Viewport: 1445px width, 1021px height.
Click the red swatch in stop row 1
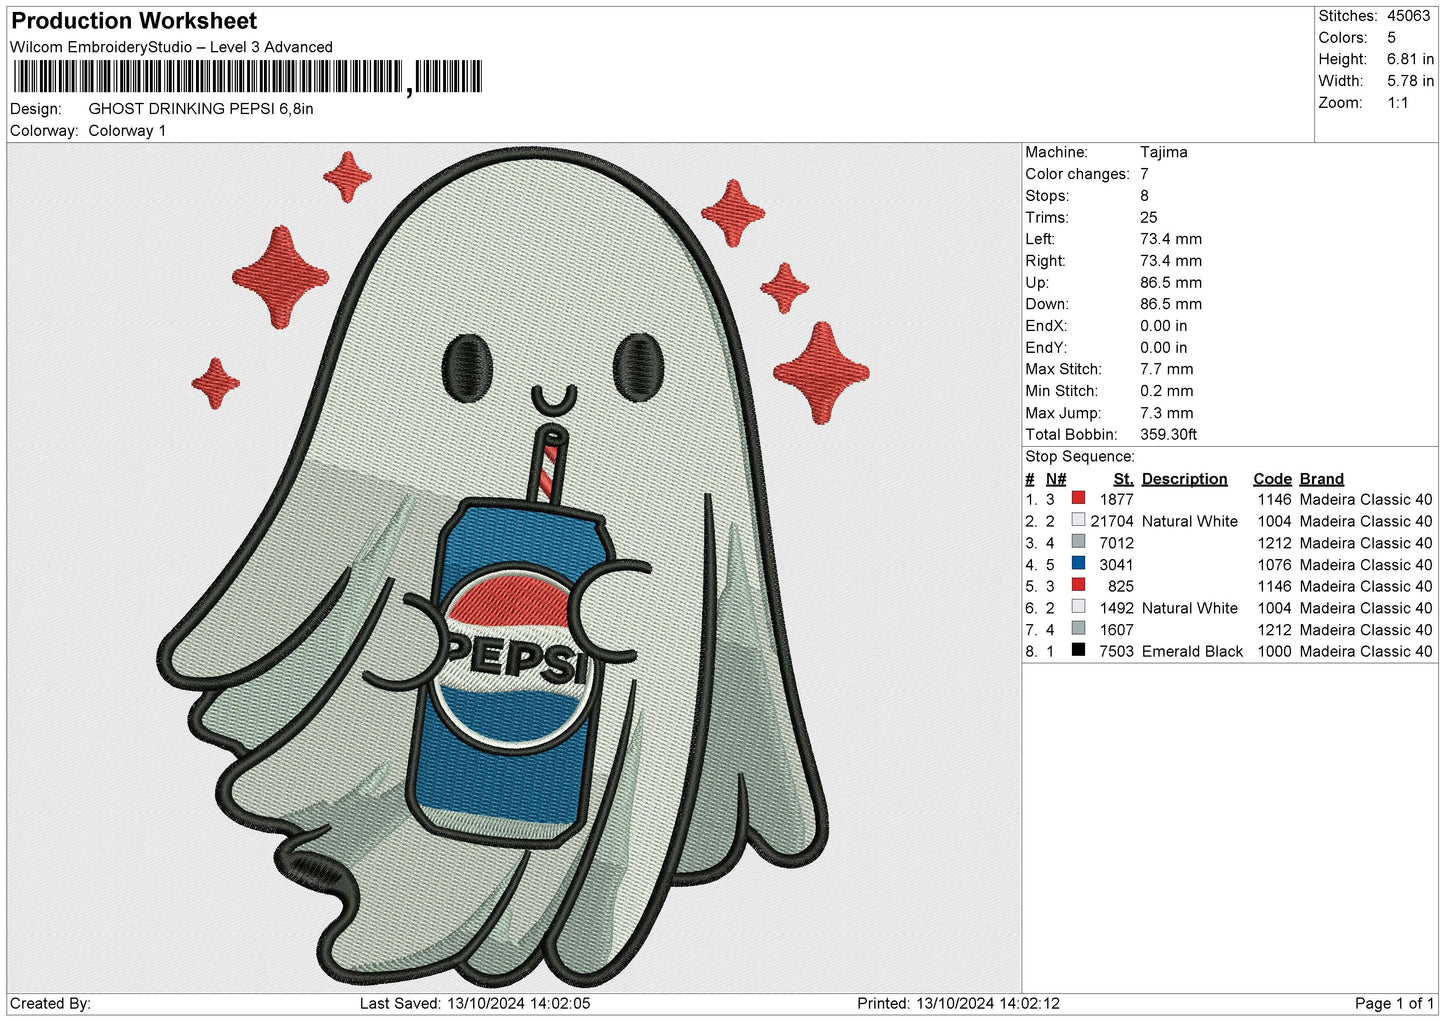click(1078, 498)
